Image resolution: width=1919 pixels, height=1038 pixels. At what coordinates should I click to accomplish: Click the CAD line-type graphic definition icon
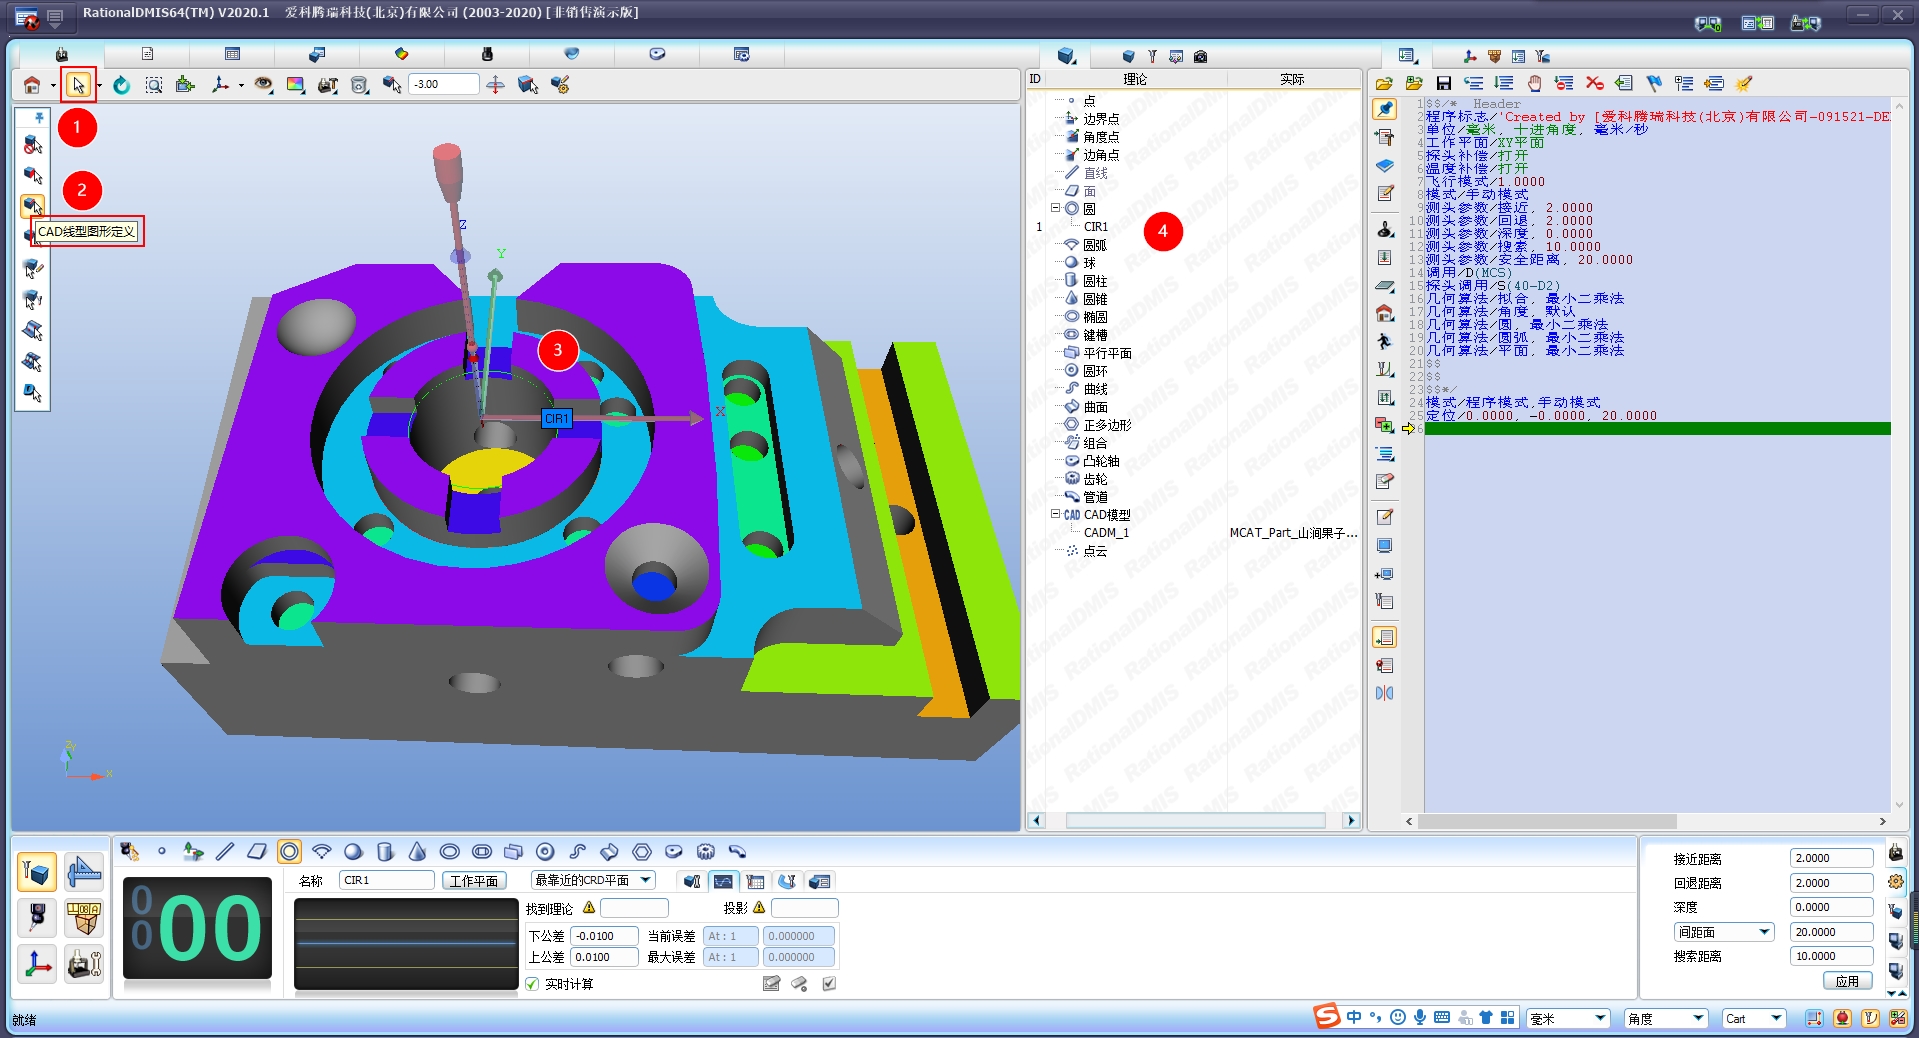pos(33,206)
